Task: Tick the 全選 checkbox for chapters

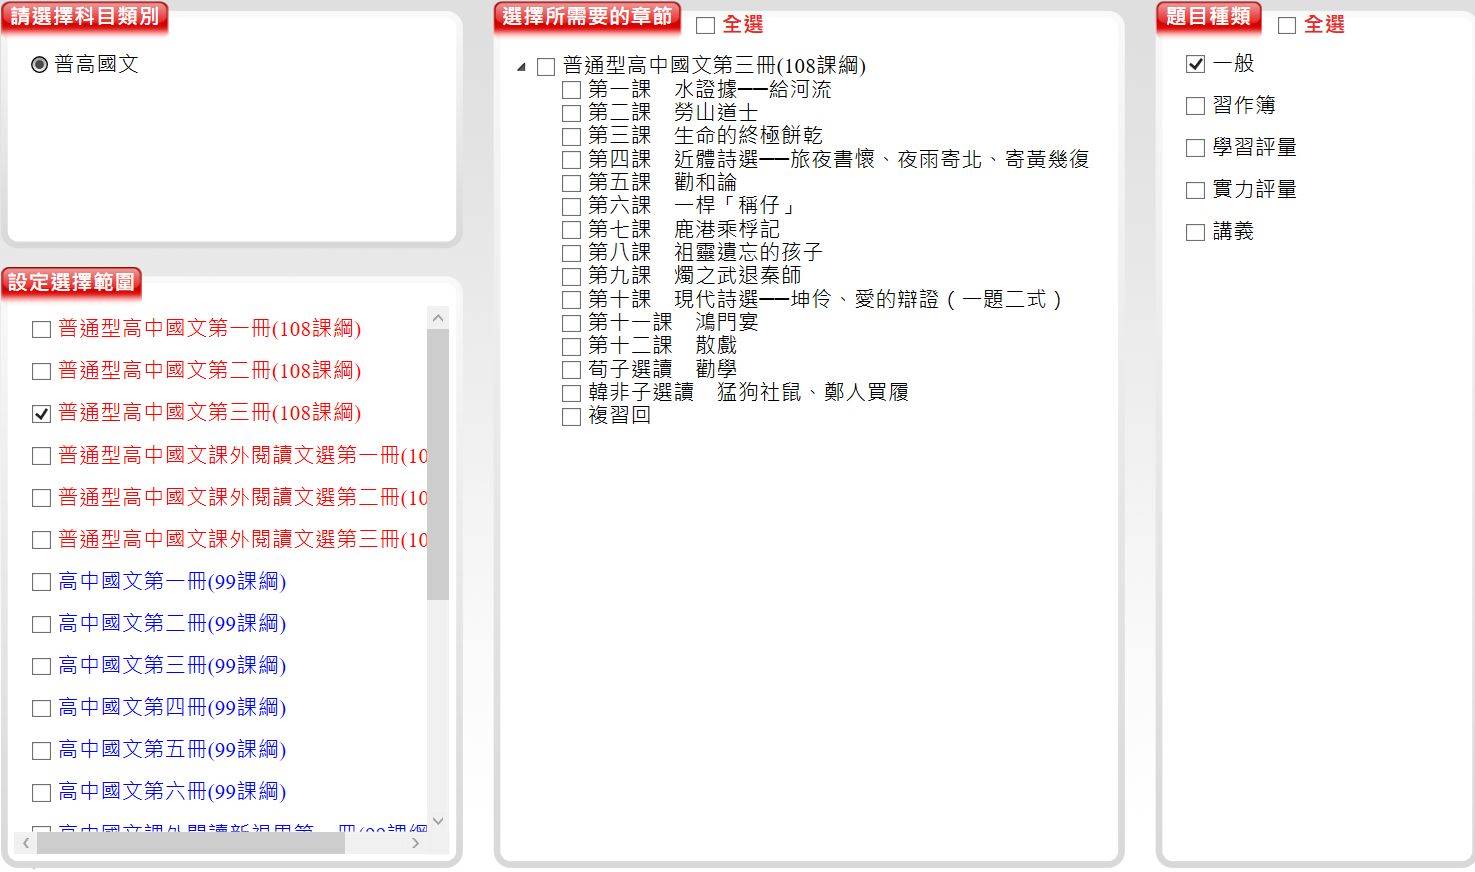Action: (x=706, y=25)
